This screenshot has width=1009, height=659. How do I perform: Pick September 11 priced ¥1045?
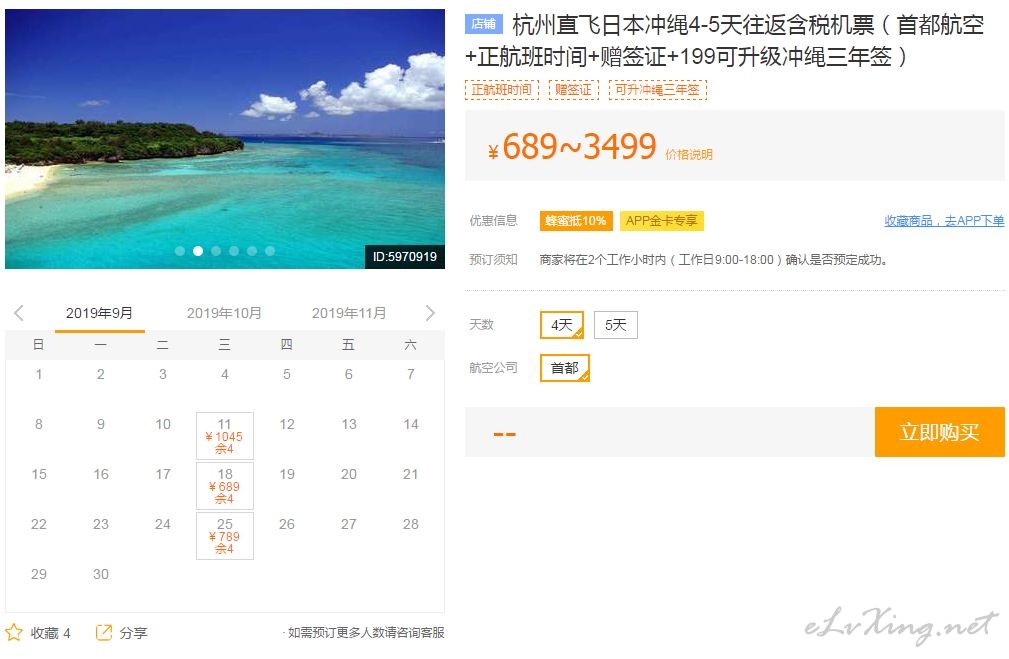pyautogui.click(x=225, y=436)
